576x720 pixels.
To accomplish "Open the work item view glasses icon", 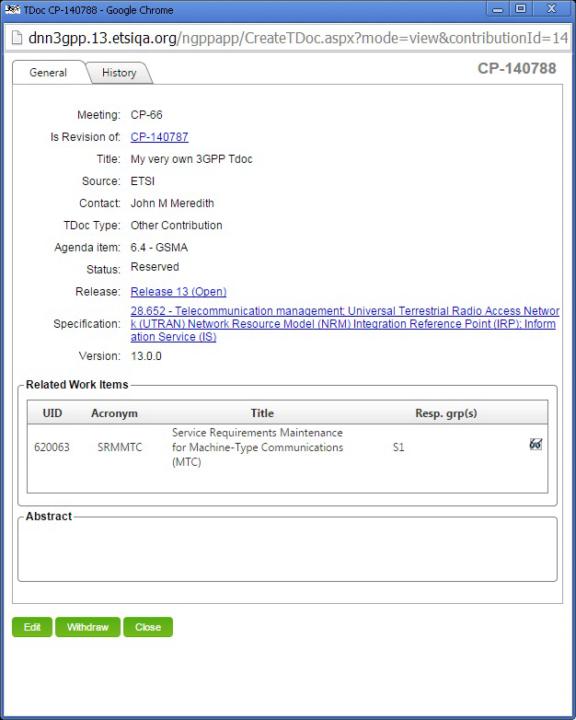I will 536,444.
